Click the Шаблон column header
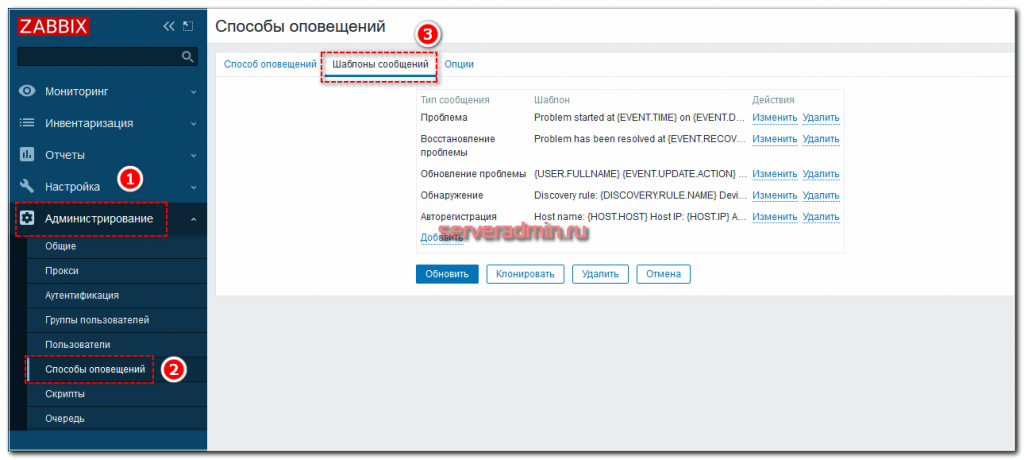 pyautogui.click(x=552, y=100)
